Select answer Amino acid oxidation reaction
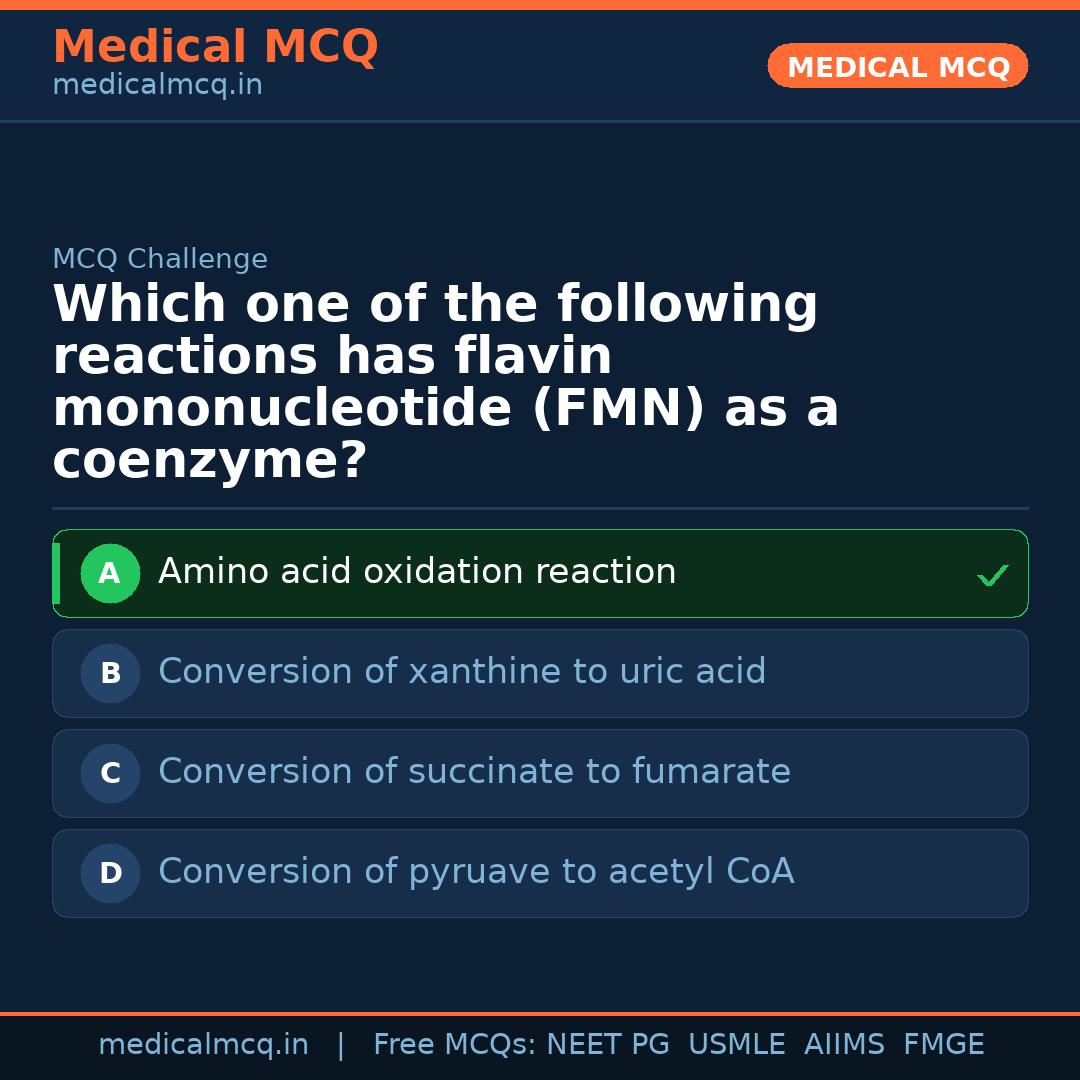 click(417, 572)
